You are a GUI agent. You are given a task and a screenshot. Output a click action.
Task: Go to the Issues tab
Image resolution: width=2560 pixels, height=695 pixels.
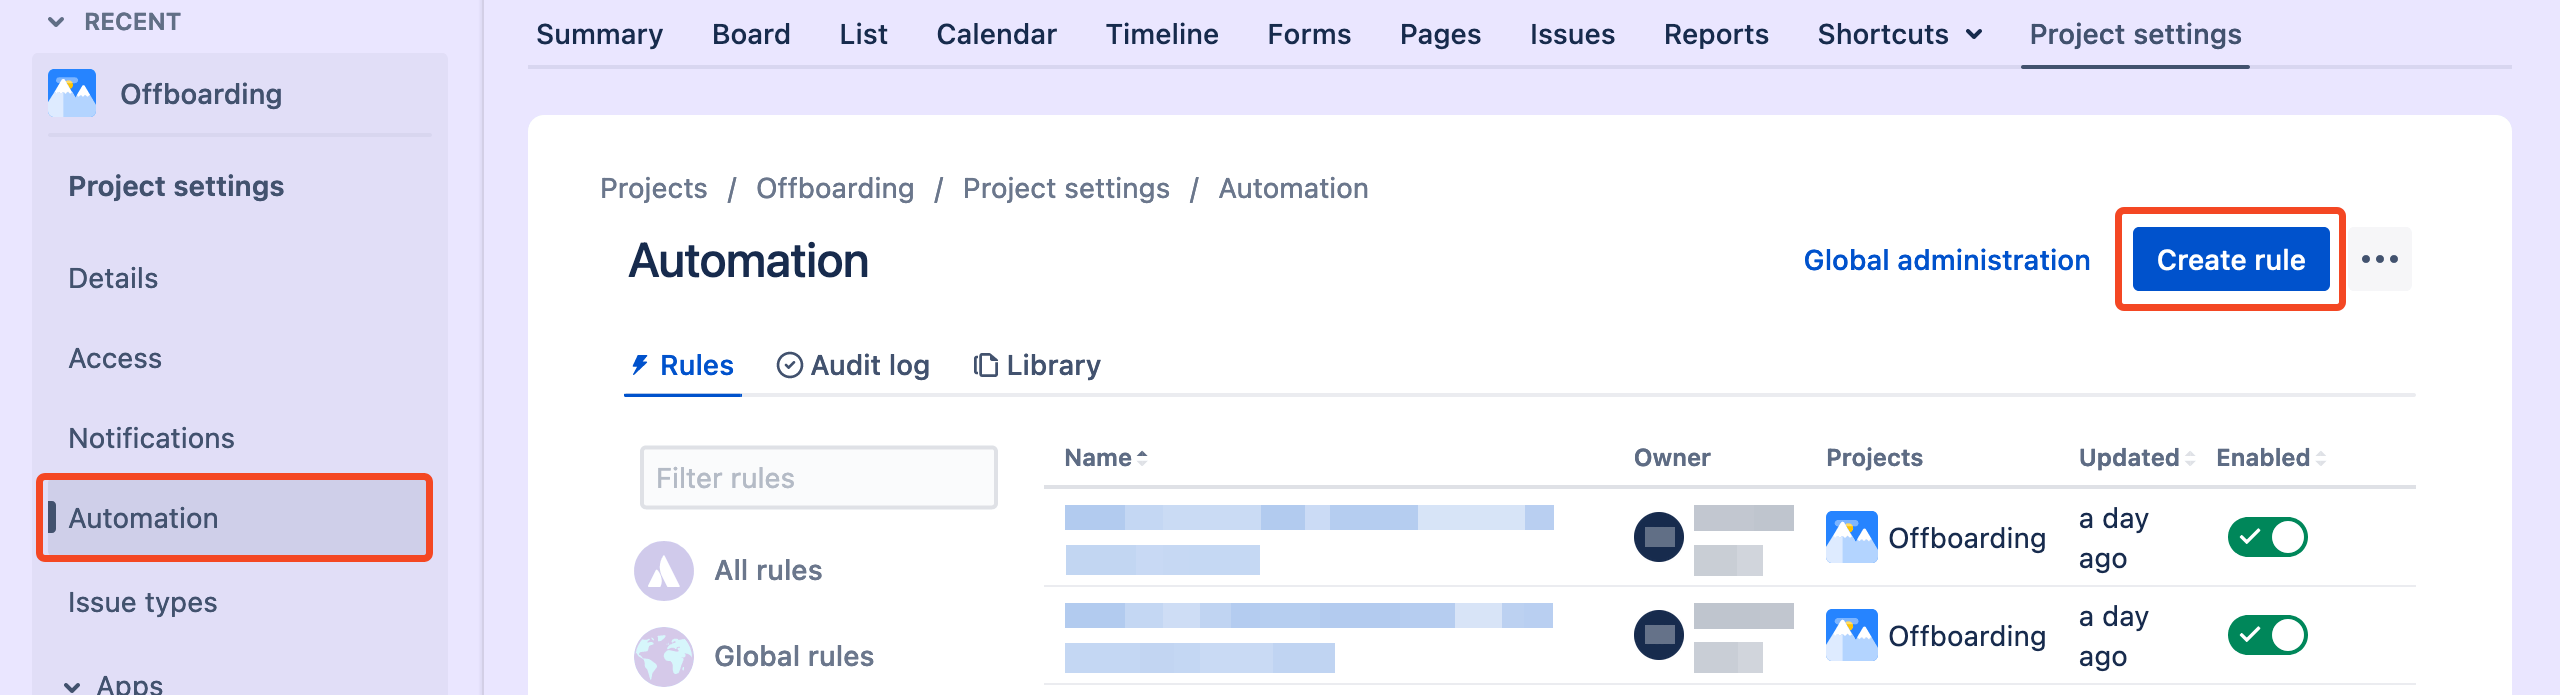[1572, 34]
